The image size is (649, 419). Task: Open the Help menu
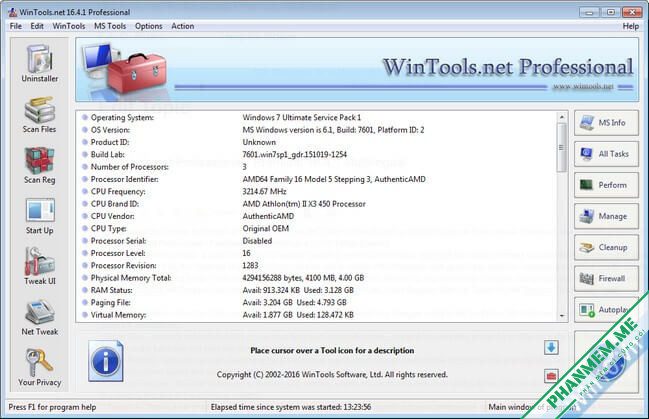point(631,26)
